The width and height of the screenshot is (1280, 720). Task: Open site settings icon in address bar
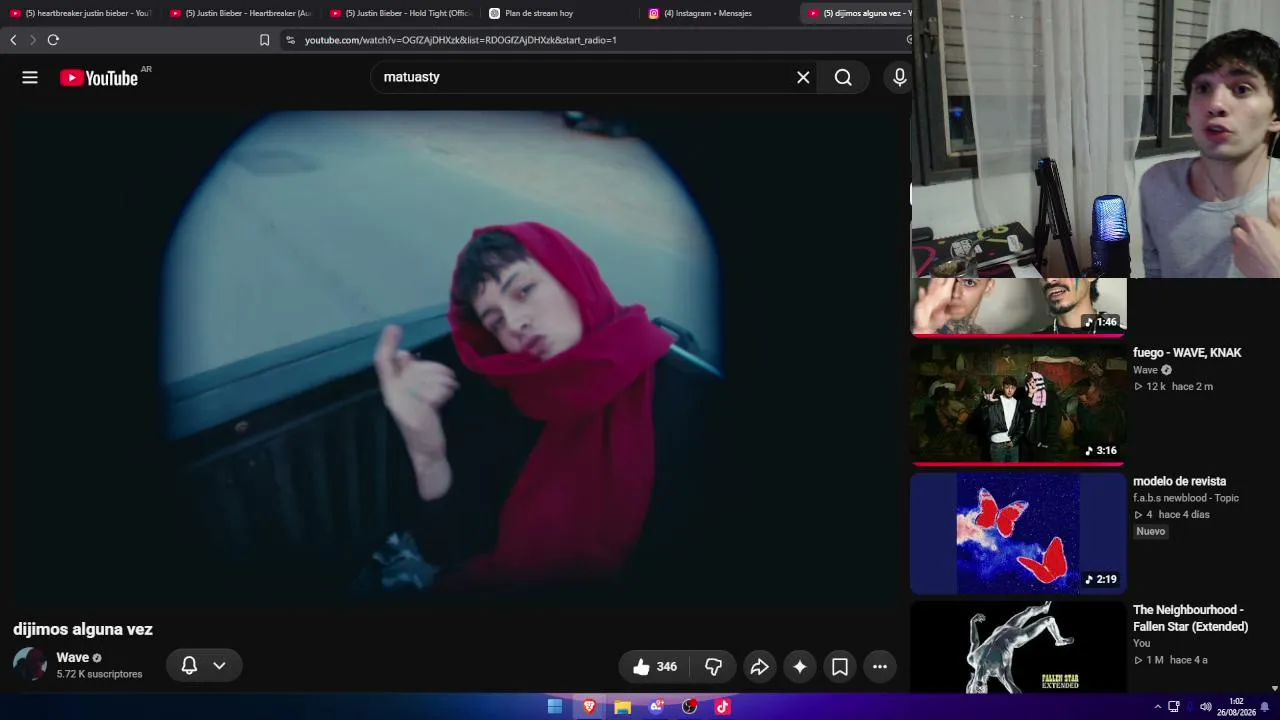point(290,40)
